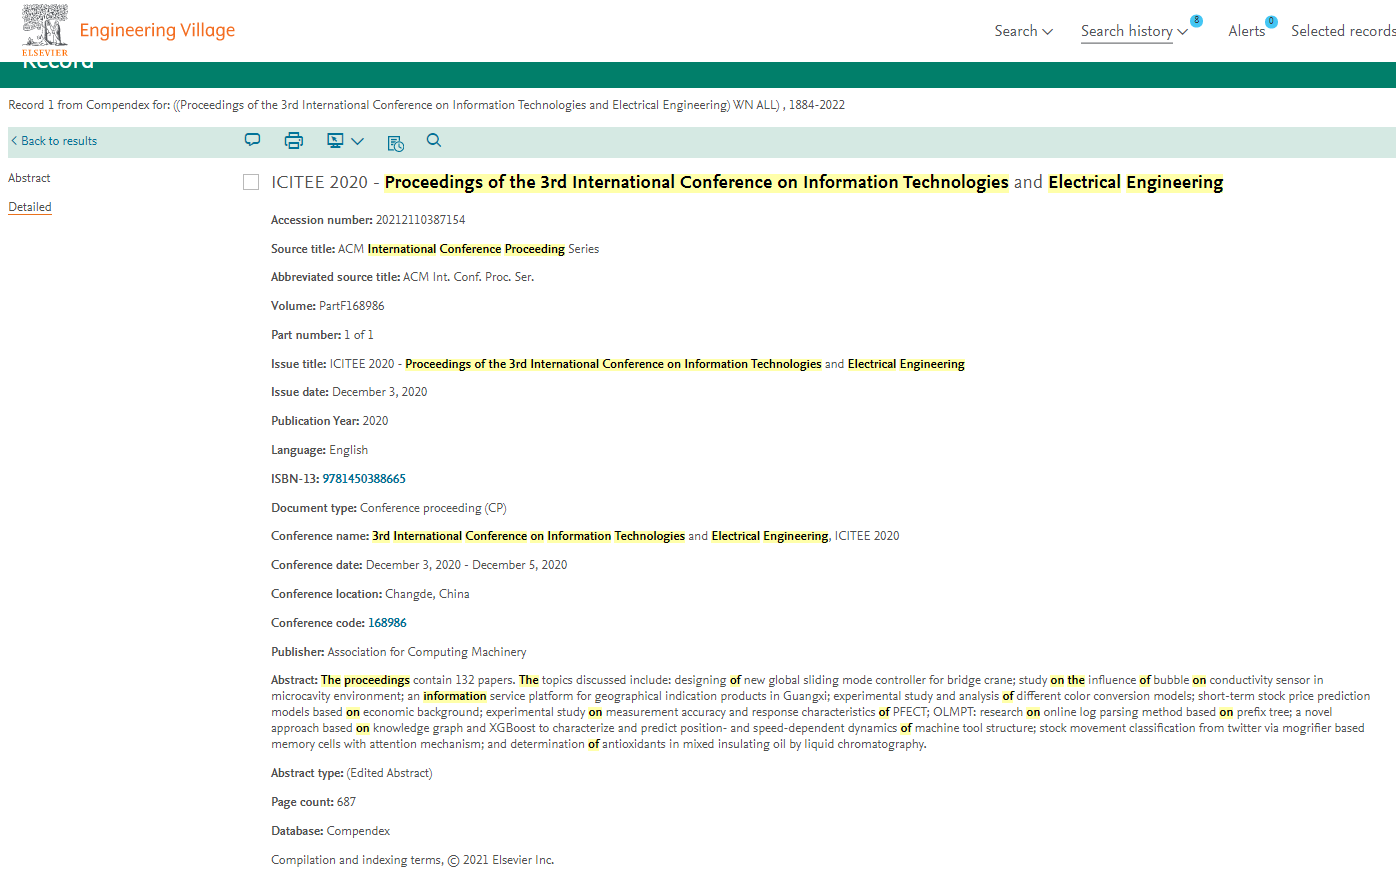Click the record title ICITEE 2020 heading

(x=747, y=182)
